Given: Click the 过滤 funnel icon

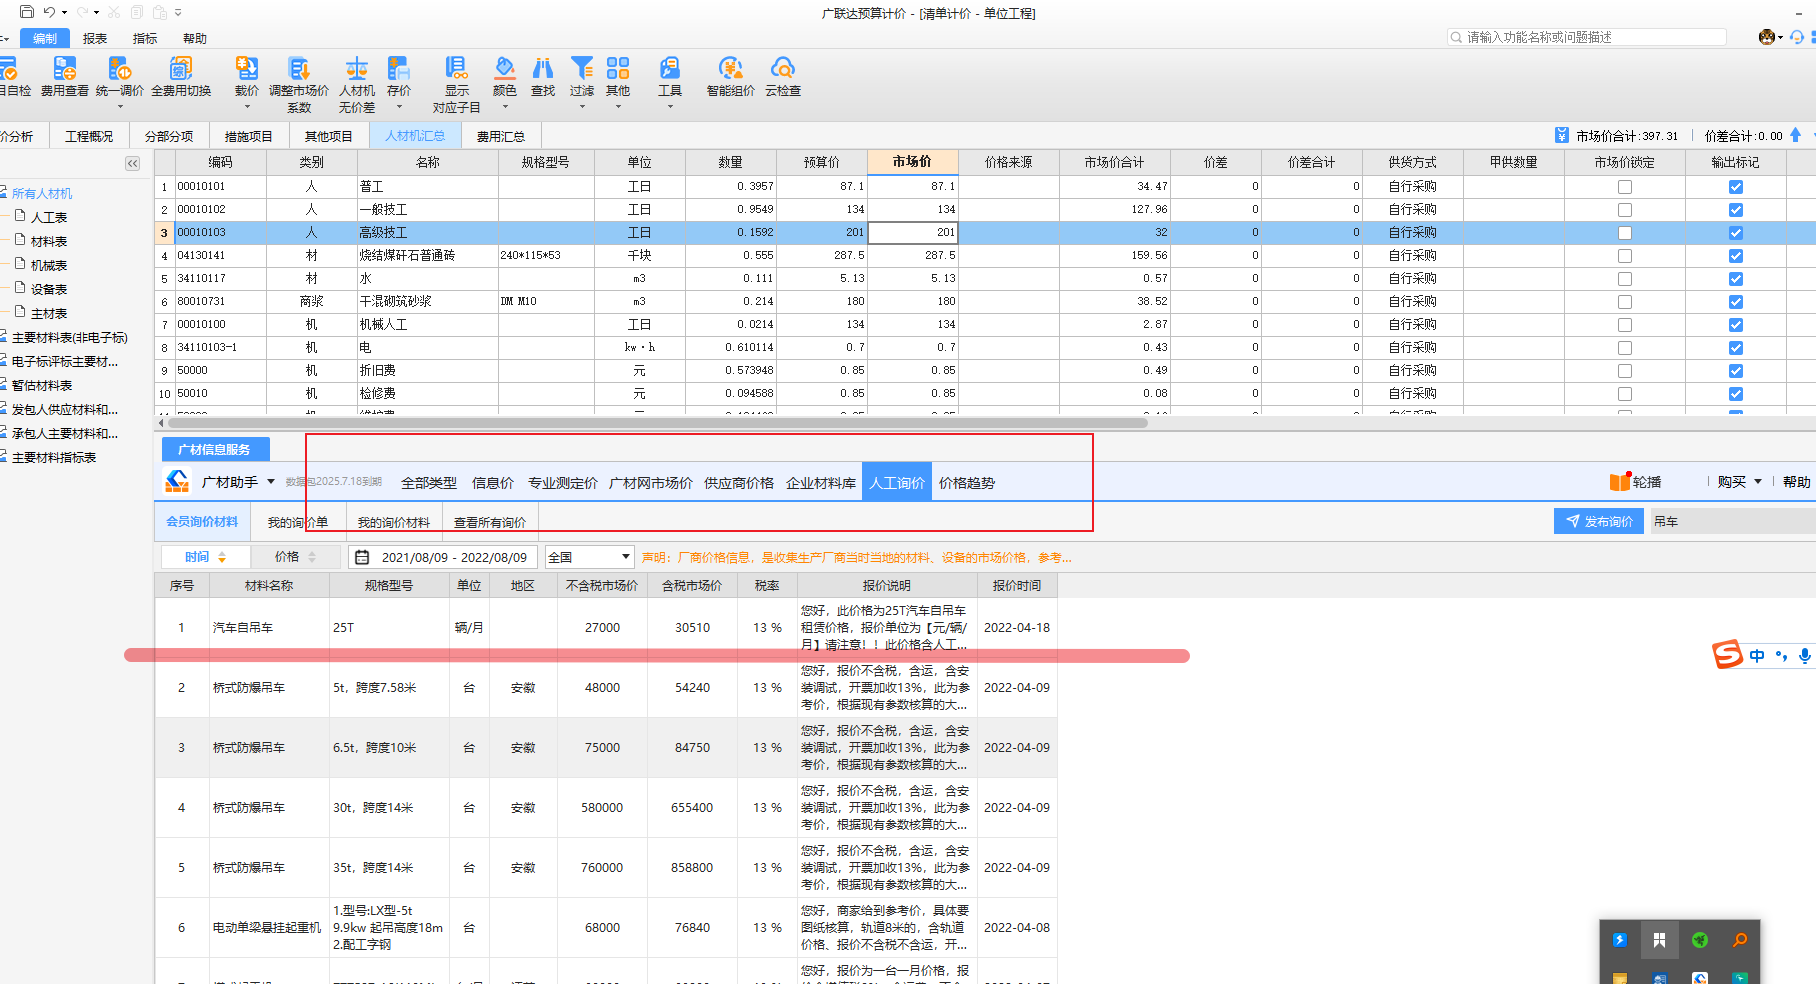Looking at the screenshot, I should click(x=582, y=69).
